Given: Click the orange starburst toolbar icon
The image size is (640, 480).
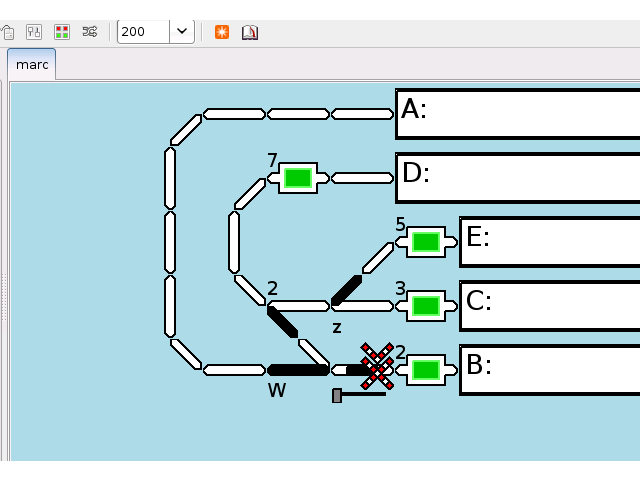Looking at the screenshot, I should (222, 31).
